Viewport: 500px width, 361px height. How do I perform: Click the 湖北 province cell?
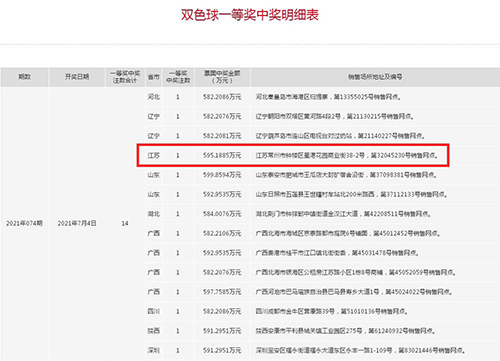click(154, 214)
